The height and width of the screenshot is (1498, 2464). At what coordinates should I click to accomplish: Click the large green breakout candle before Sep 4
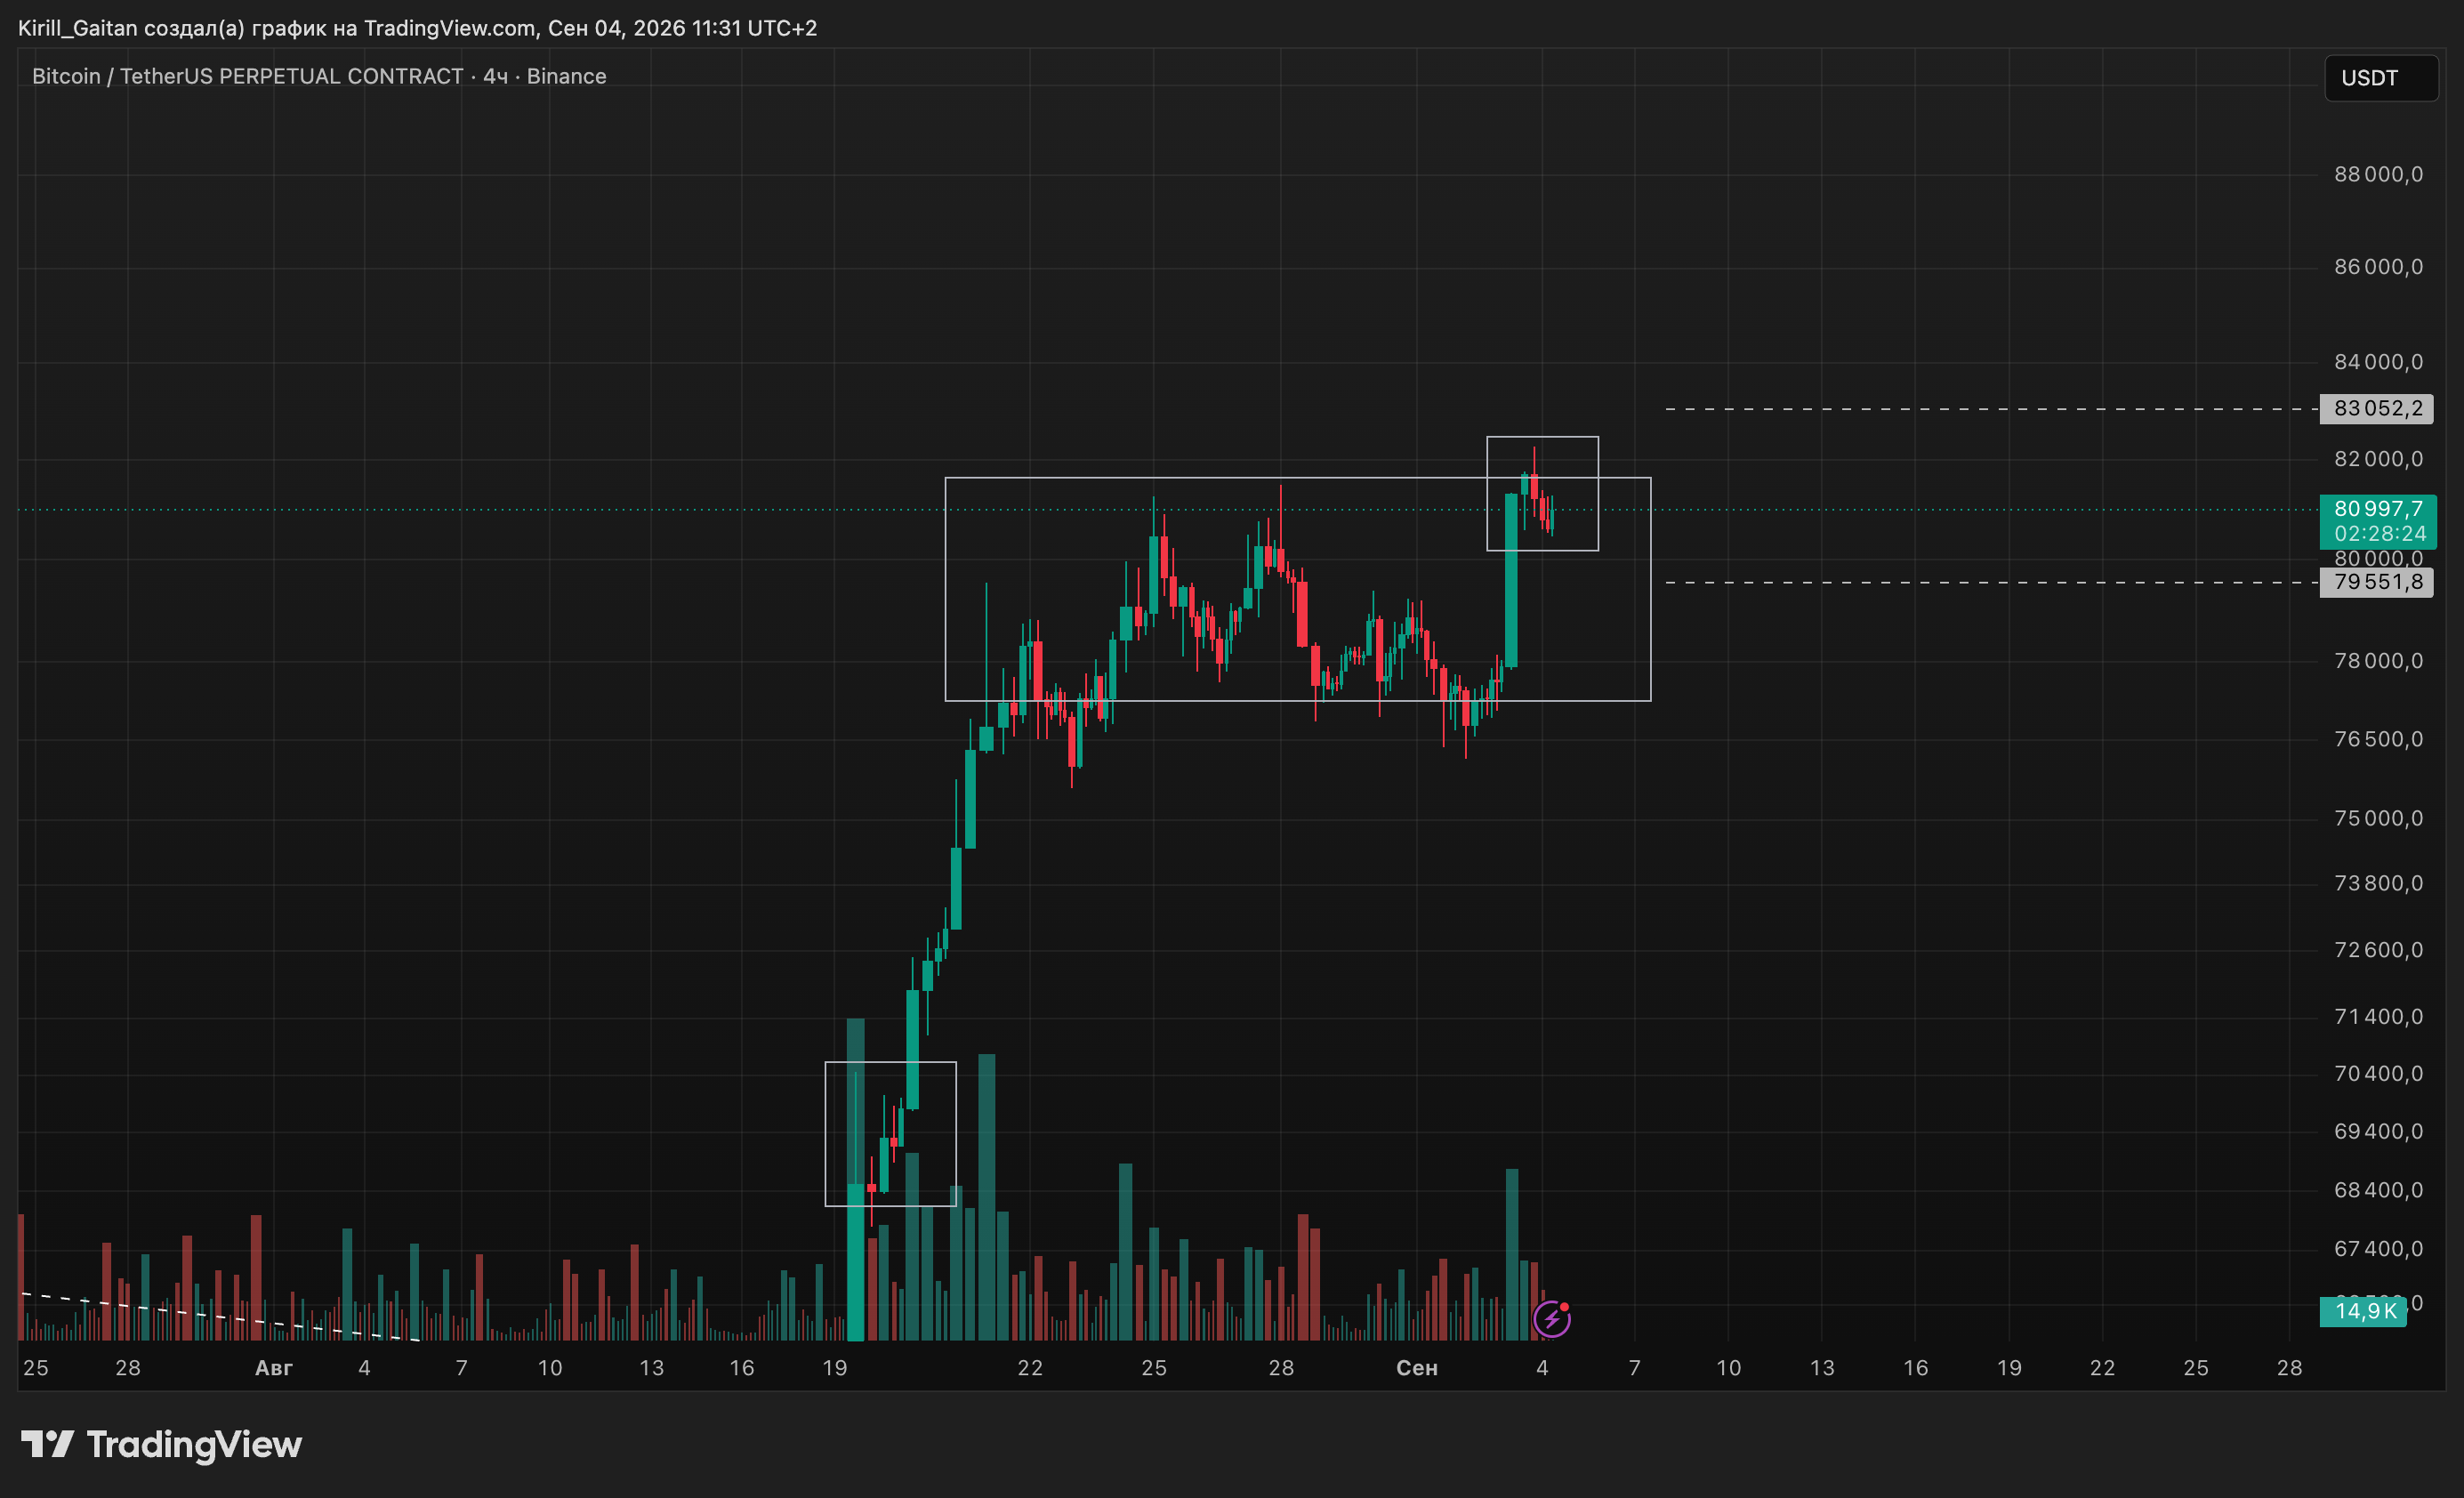click(1512, 580)
